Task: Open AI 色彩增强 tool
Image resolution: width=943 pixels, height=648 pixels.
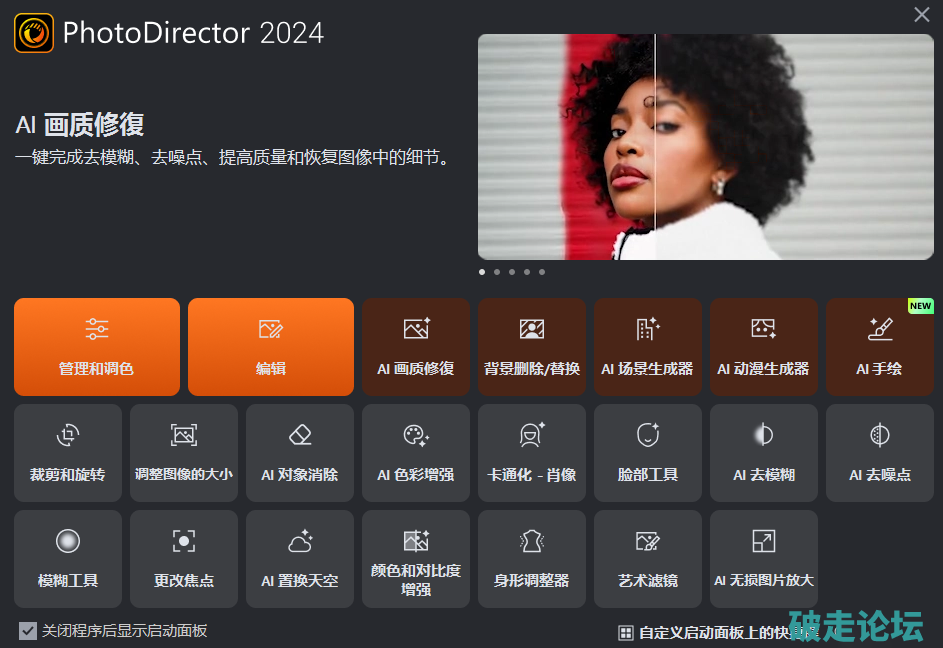Action: [x=416, y=452]
